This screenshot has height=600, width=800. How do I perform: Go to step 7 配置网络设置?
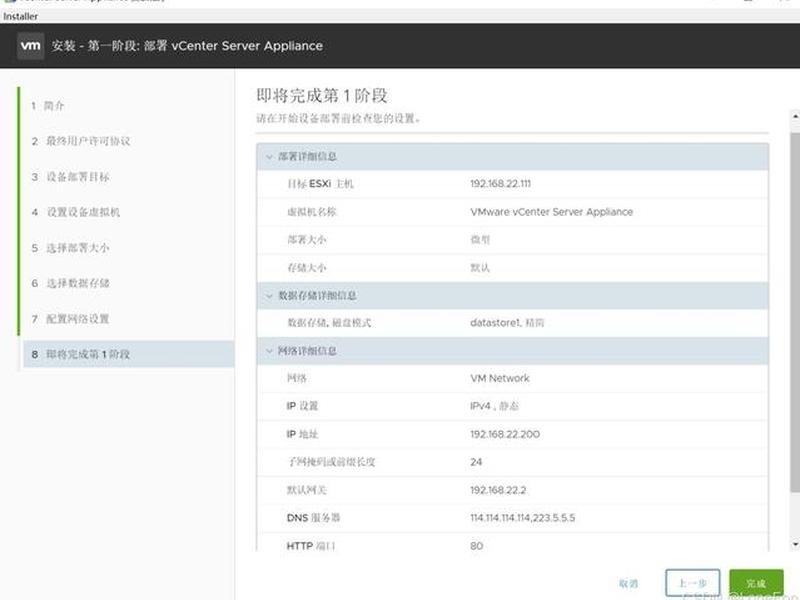70,319
